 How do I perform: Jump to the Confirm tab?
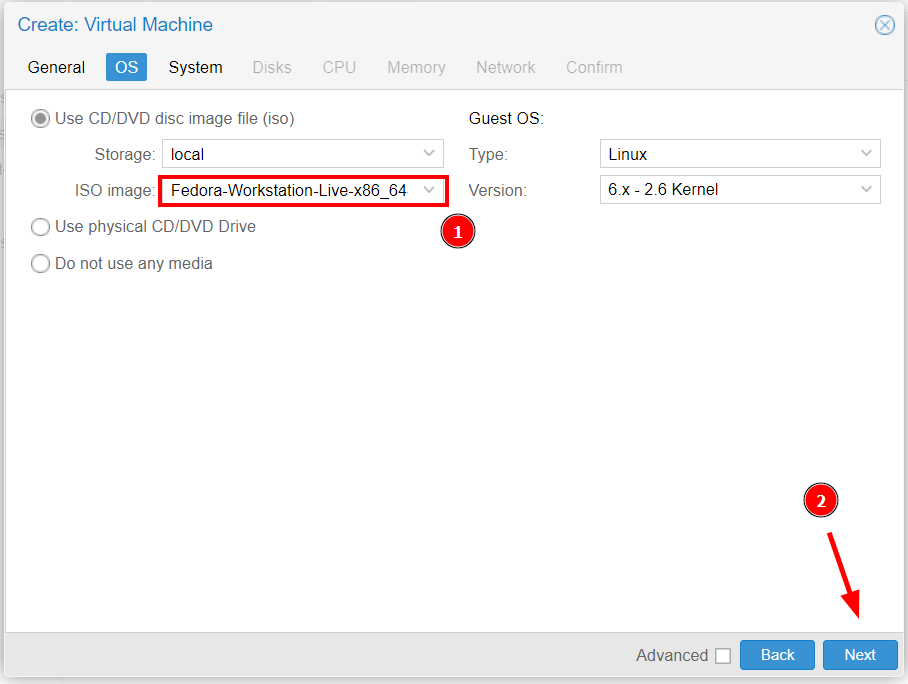point(594,67)
